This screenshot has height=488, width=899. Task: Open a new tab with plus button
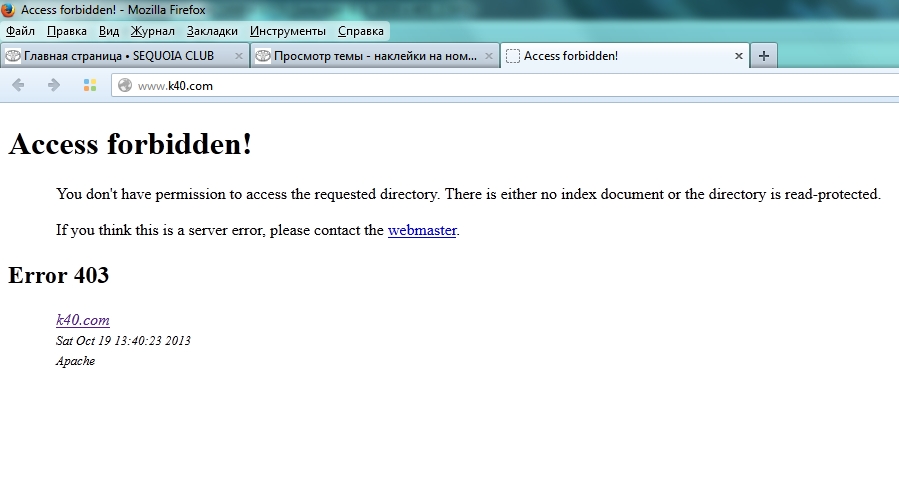764,56
